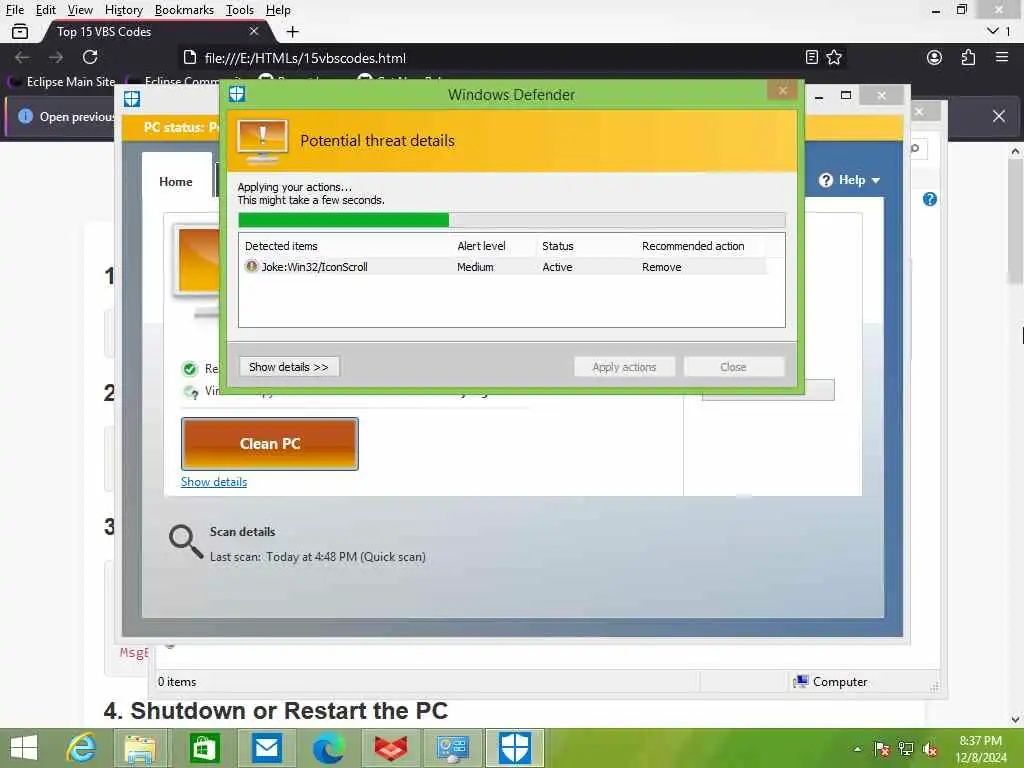Select the Joke:Win32/IconScroll detected item
This screenshot has width=1024, height=768.
pos(503,266)
